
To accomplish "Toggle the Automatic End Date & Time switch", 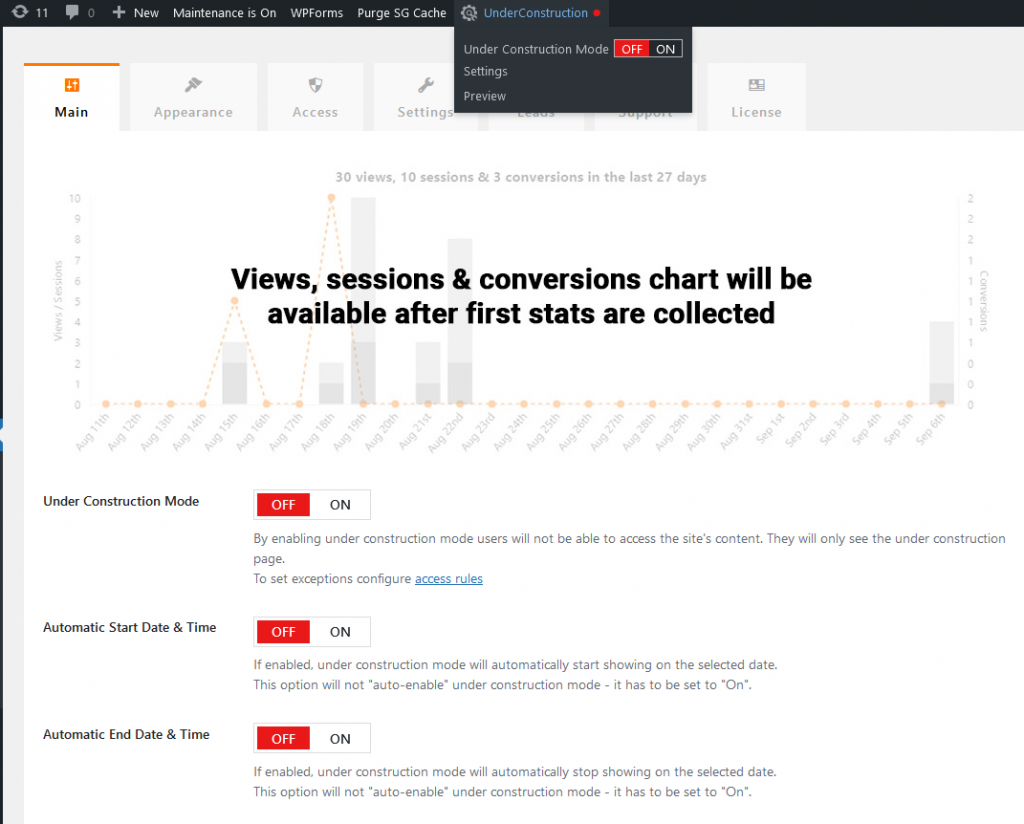I will (x=312, y=738).
